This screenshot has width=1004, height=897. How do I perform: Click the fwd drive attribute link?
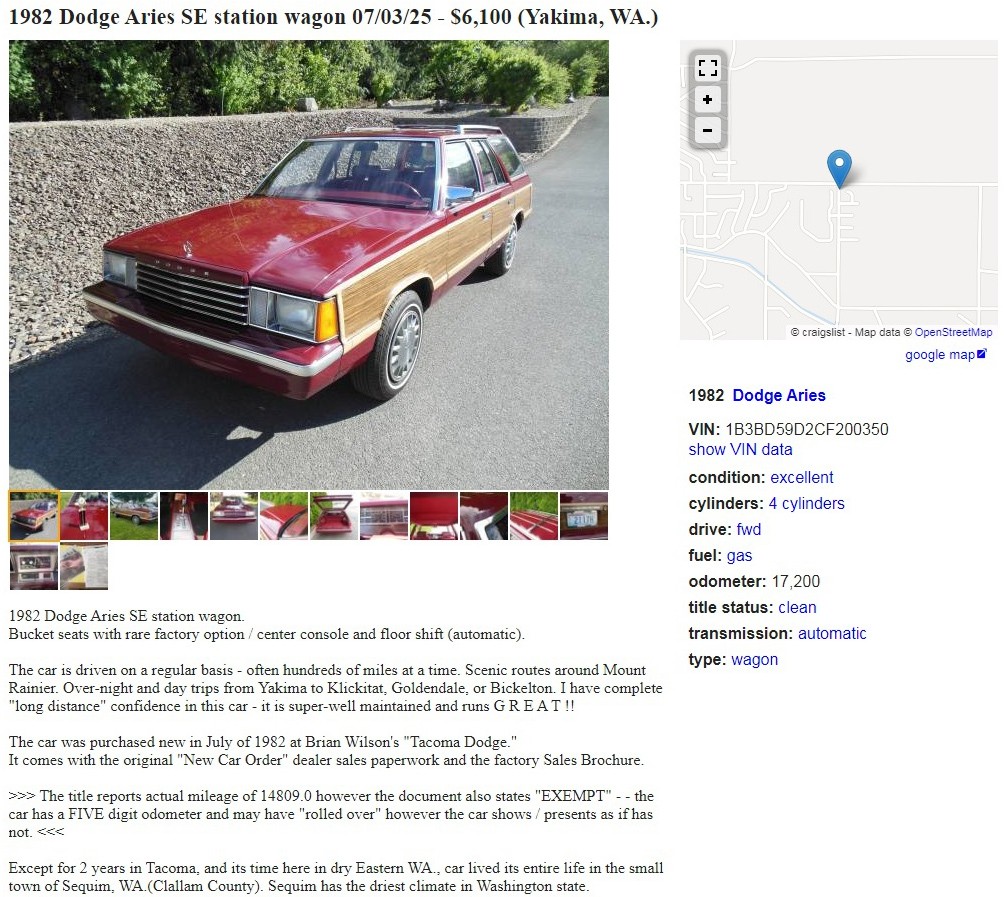[749, 529]
